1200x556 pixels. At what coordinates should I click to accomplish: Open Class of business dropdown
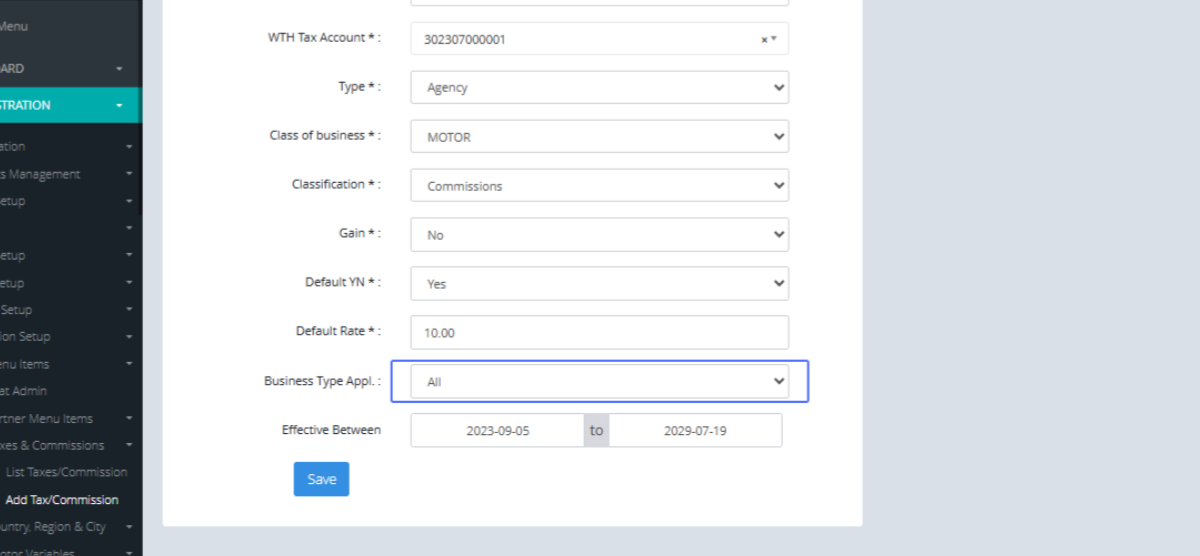pos(599,137)
